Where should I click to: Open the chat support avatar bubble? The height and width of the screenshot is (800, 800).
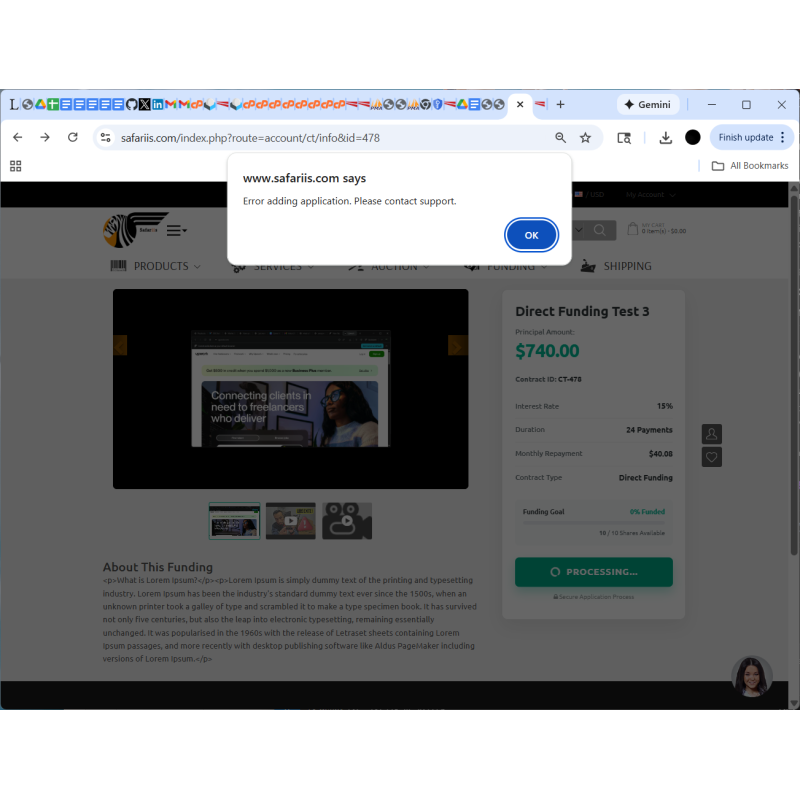(751, 677)
